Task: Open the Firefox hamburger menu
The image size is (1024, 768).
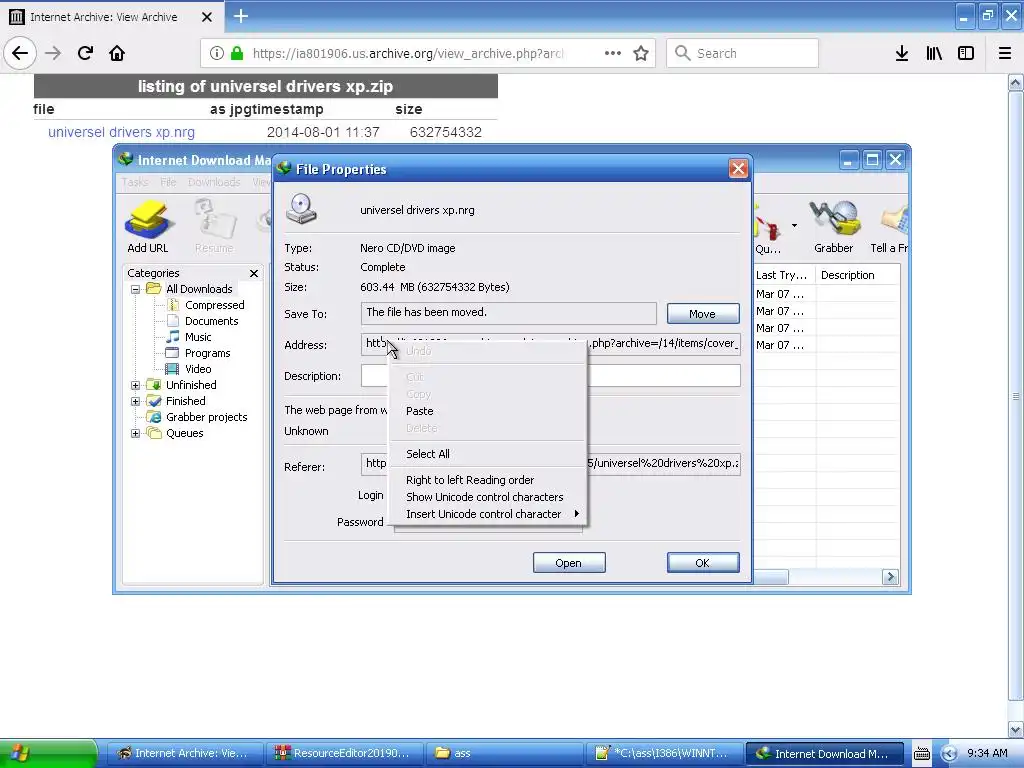Action: click(x=1005, y=53)
